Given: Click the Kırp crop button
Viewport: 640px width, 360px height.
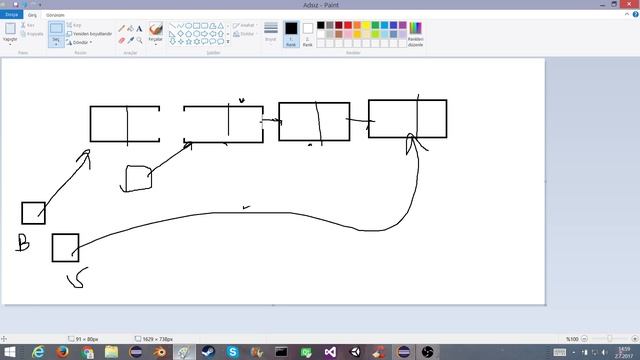Looking at the screenshot, I should [x=74, y=25].
